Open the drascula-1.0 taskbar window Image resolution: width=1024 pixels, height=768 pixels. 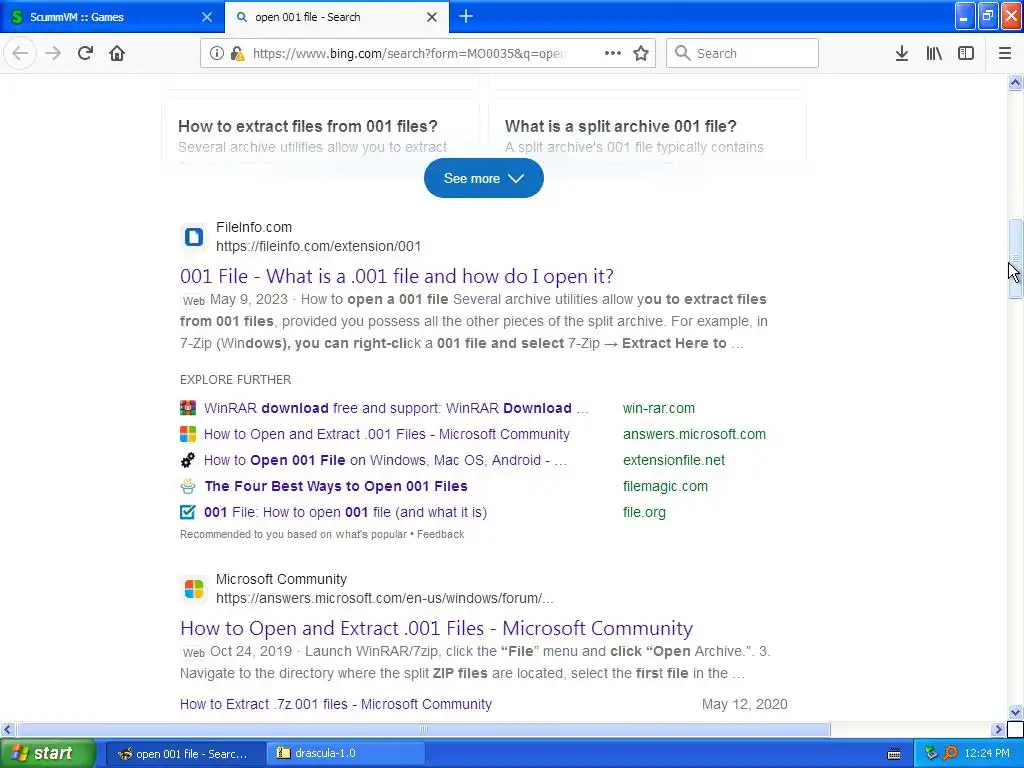pos(346,754)
